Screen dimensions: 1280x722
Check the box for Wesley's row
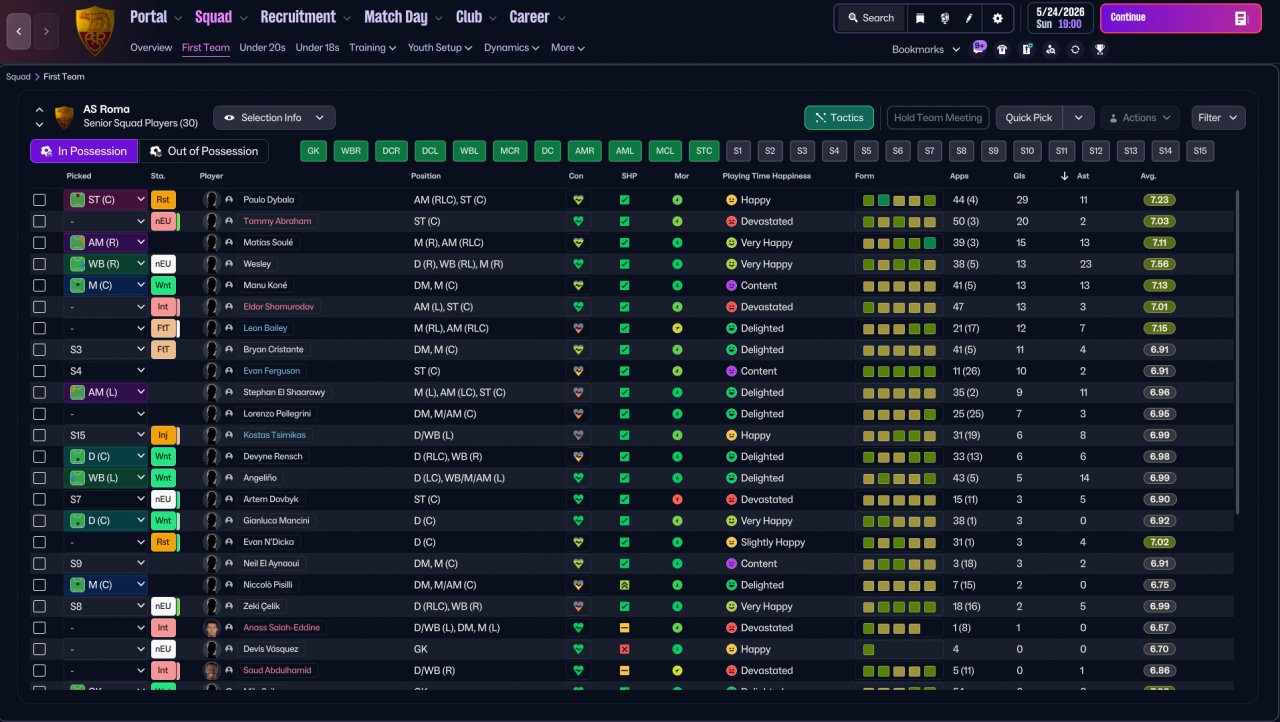(39, 264)
